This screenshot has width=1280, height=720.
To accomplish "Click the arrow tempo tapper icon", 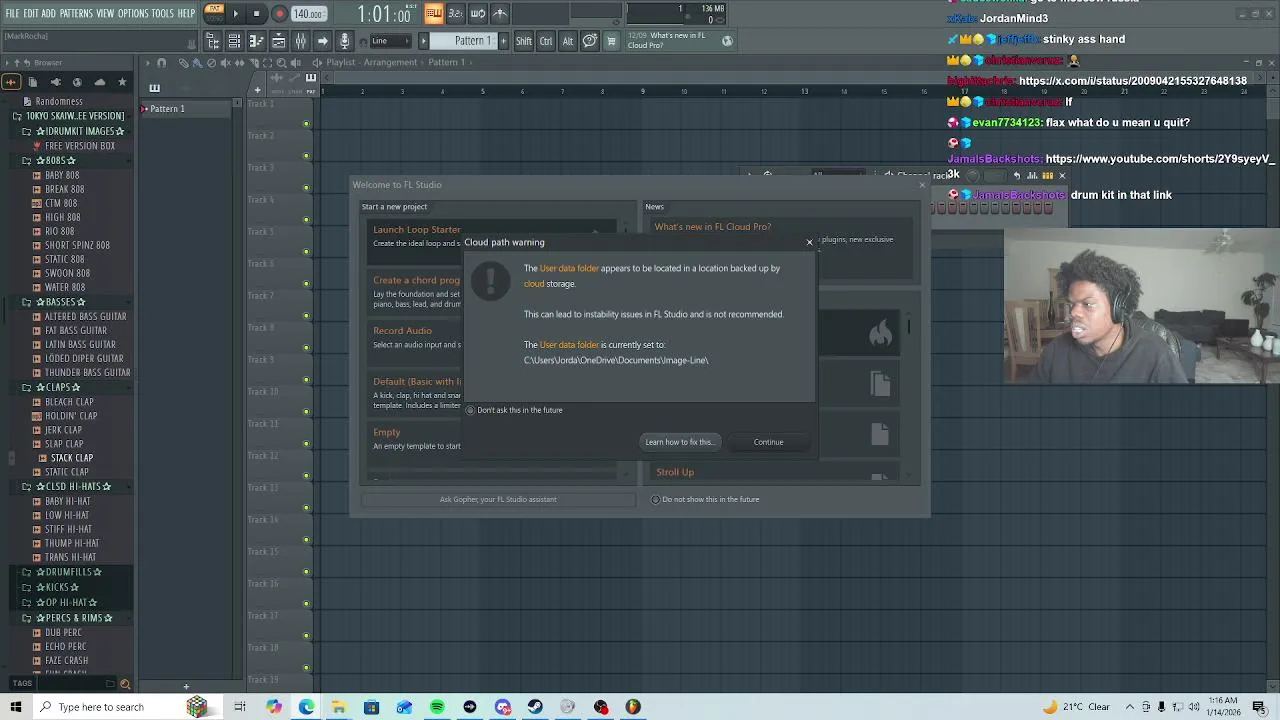I will (322, 41).
